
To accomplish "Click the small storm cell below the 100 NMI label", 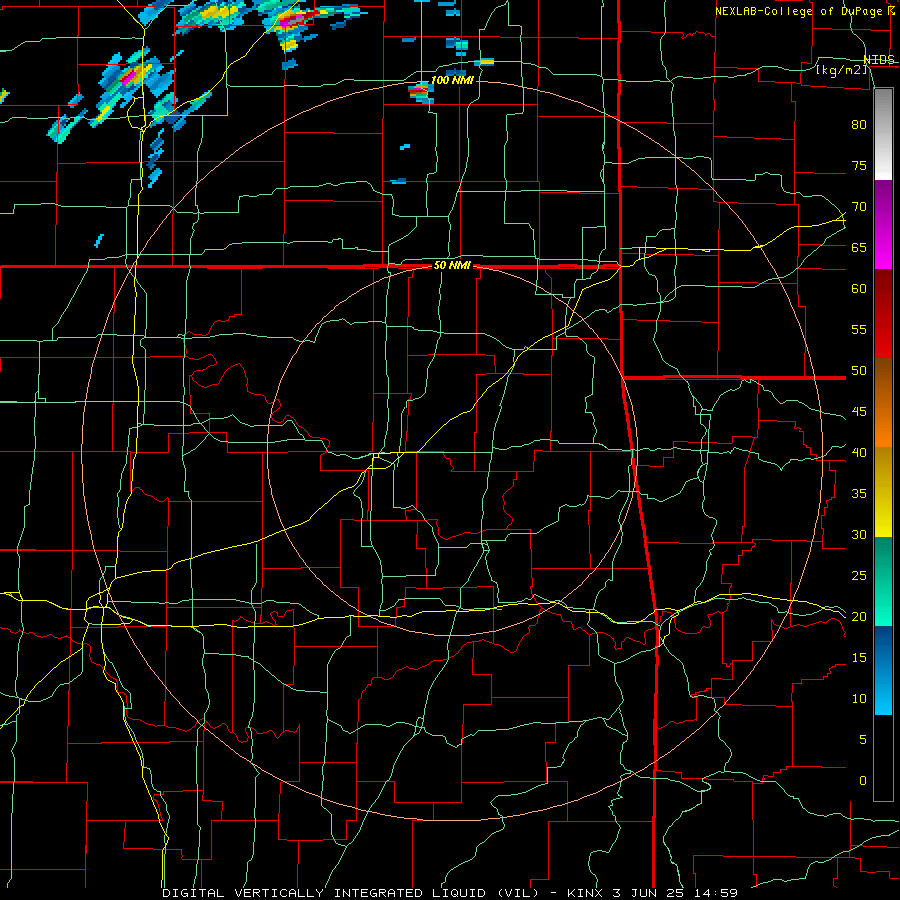I will [421, 93].
